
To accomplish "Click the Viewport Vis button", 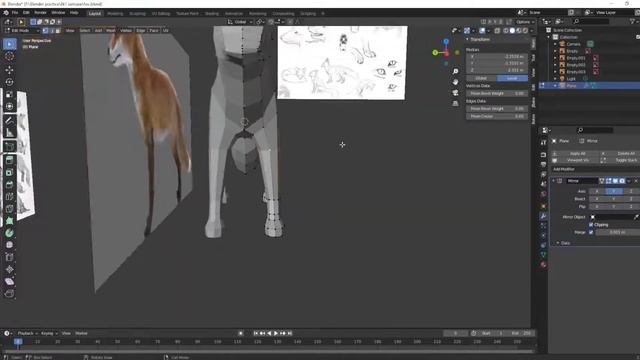I will click(x=575, y=160).
